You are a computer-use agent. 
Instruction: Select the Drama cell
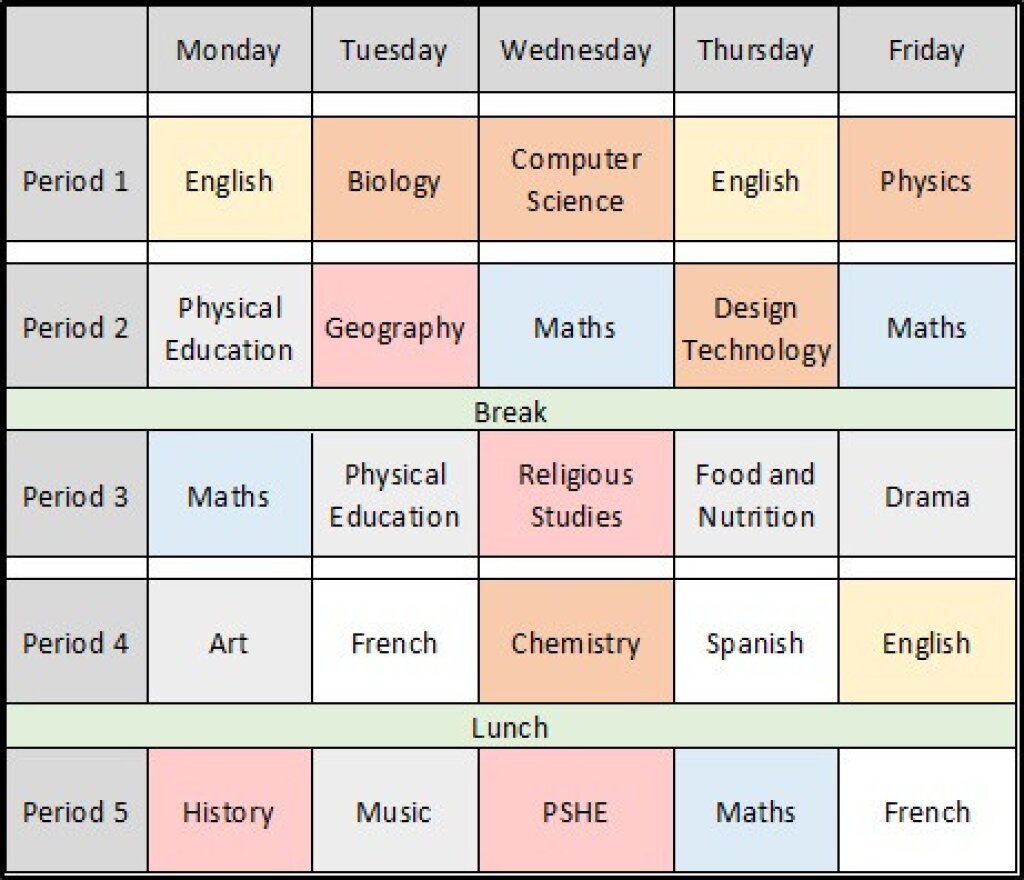point(926,496)
